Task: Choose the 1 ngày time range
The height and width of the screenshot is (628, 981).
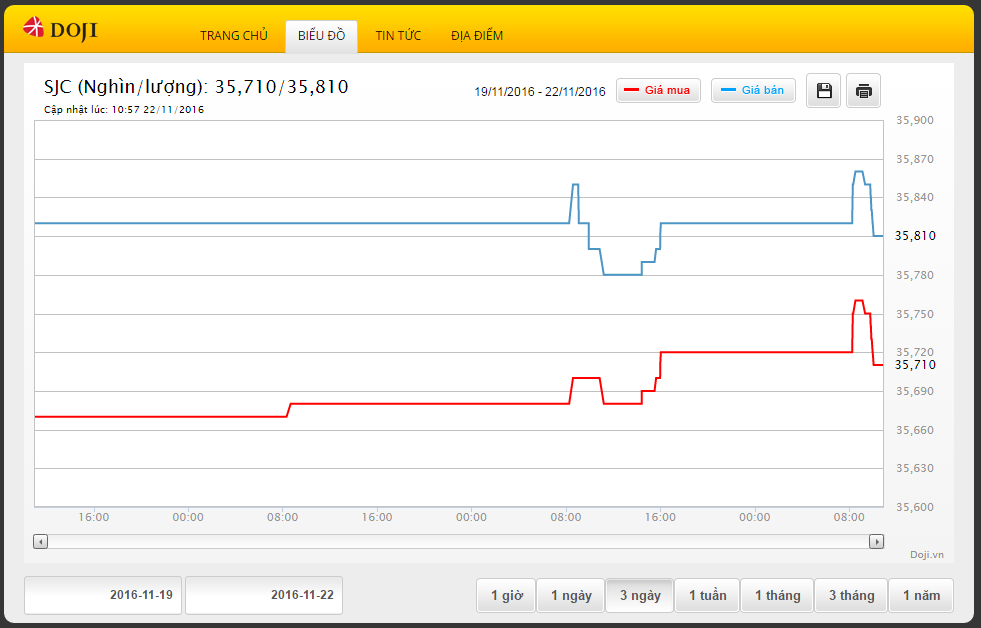Action: 571,595
